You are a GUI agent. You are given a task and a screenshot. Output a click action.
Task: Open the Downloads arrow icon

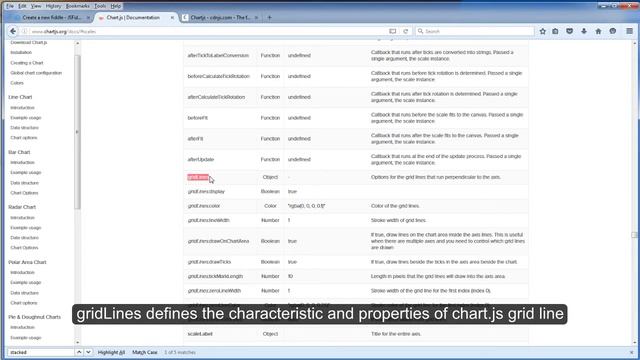click(584, 31)
